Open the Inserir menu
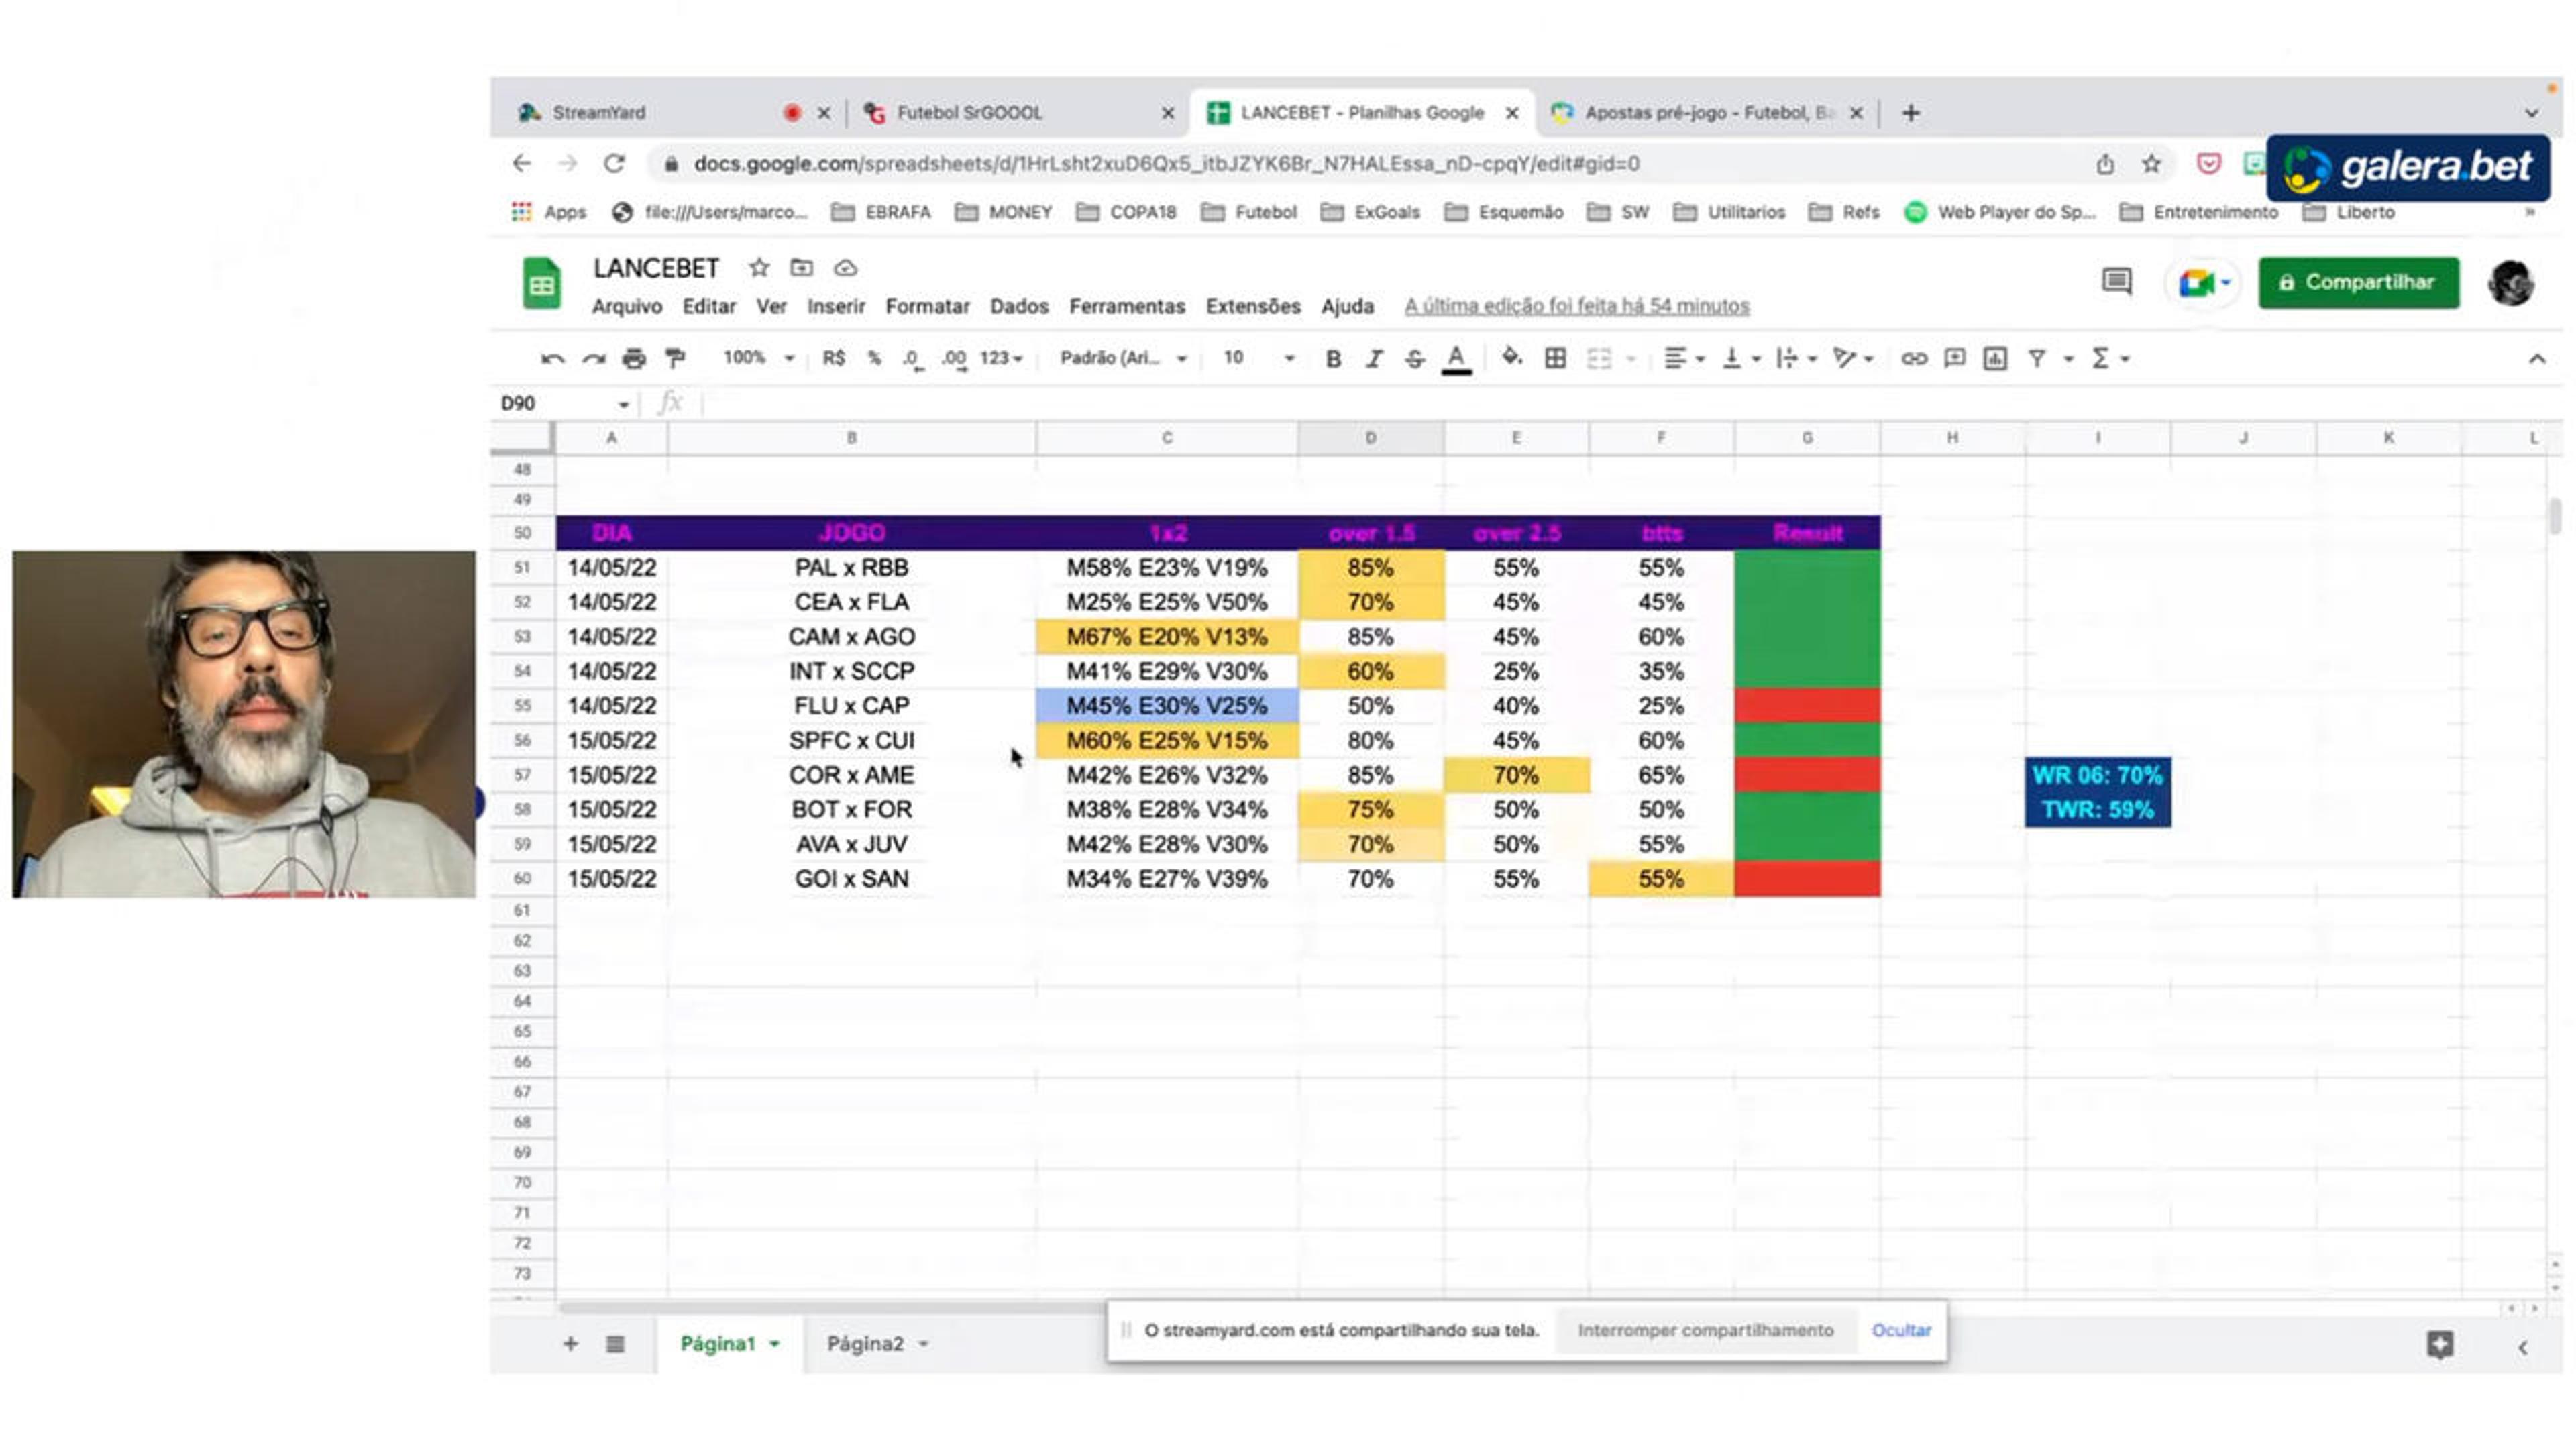Screen dimensions: 2576x1449 [836, 306]
